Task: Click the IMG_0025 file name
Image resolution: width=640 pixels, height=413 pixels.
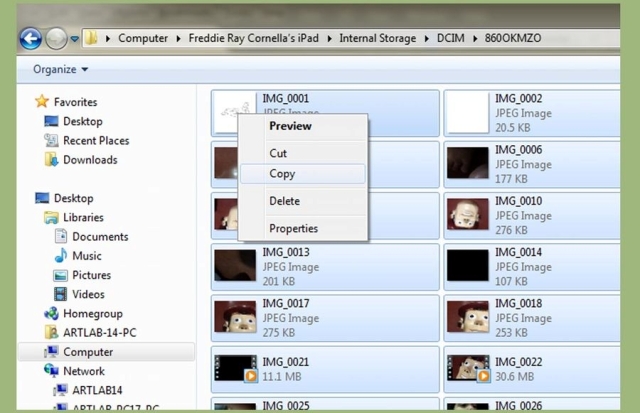Action: [286, 406]
